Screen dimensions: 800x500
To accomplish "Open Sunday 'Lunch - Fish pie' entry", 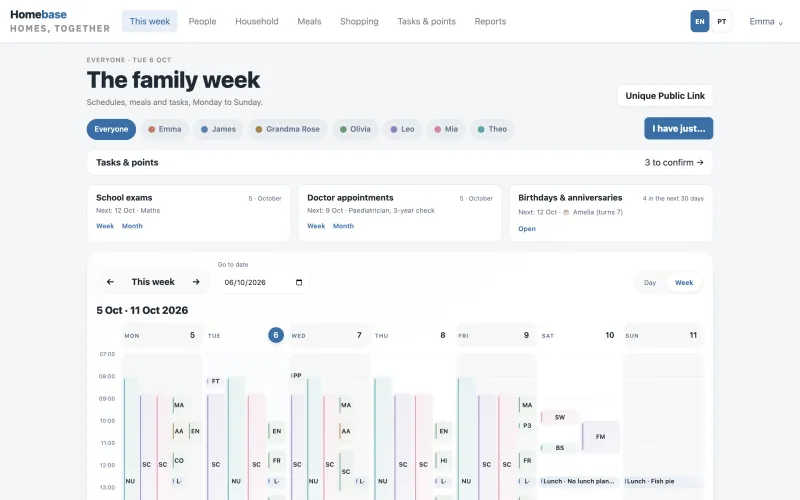I will tap(664, 481).
